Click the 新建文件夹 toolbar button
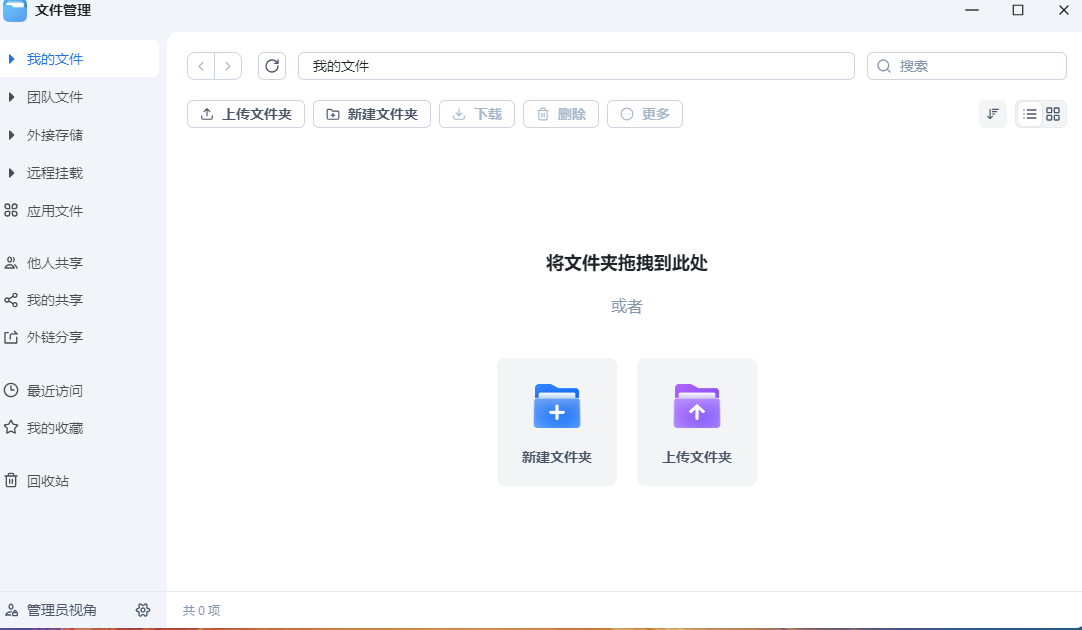 click(x=372, y=114)
